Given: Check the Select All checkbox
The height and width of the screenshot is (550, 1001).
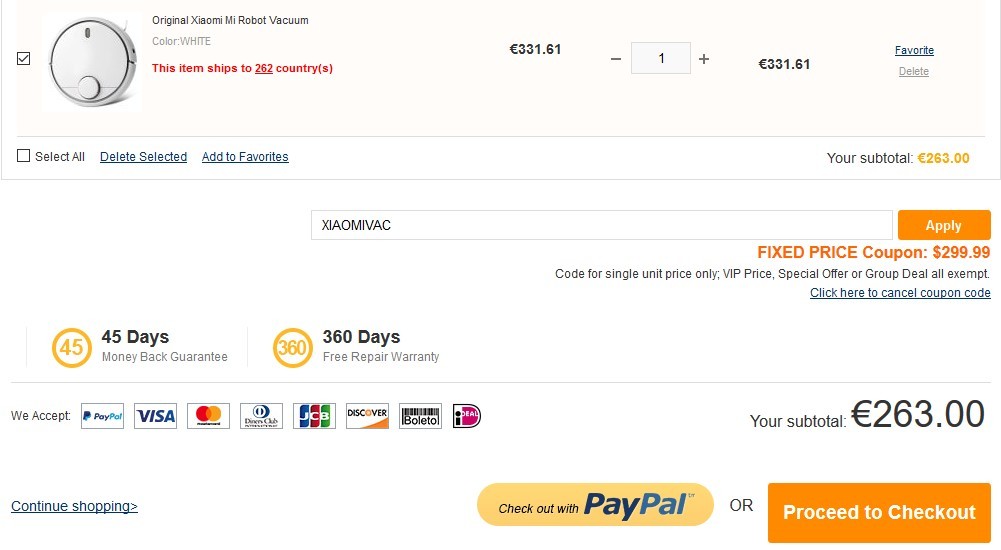Looking at the screenshot, I should (24, 156).
